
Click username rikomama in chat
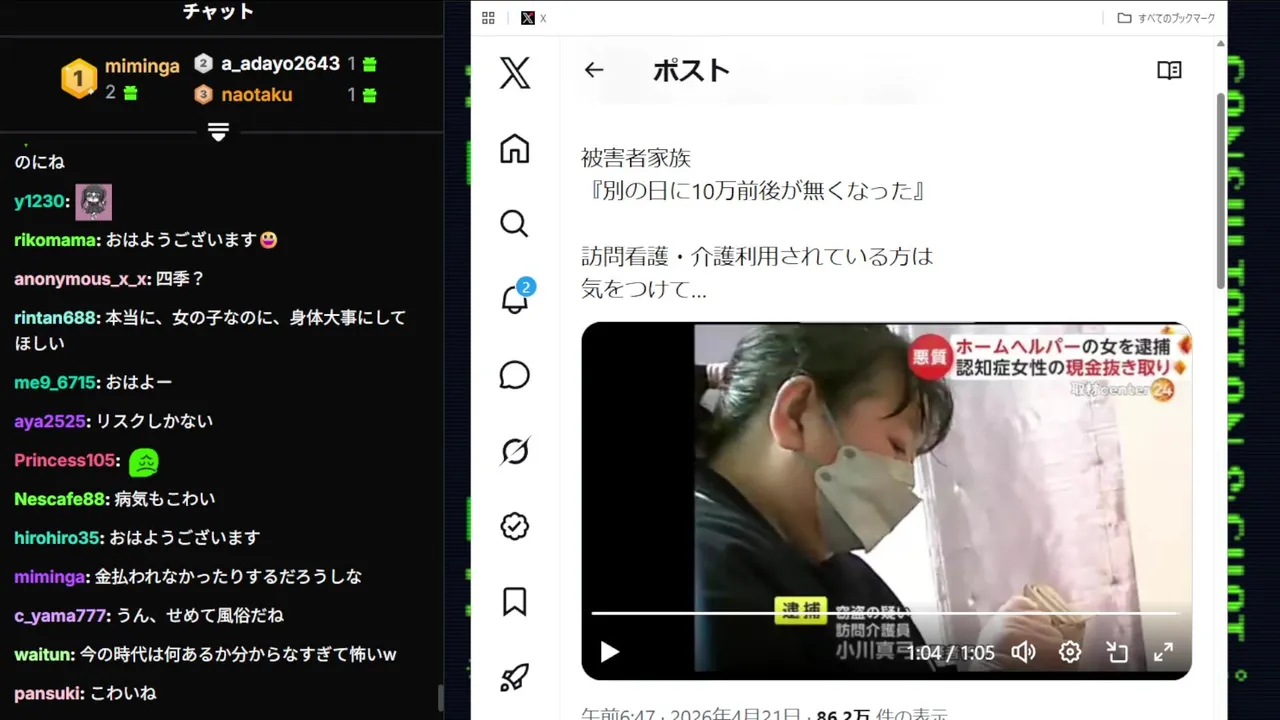(56, 240)
